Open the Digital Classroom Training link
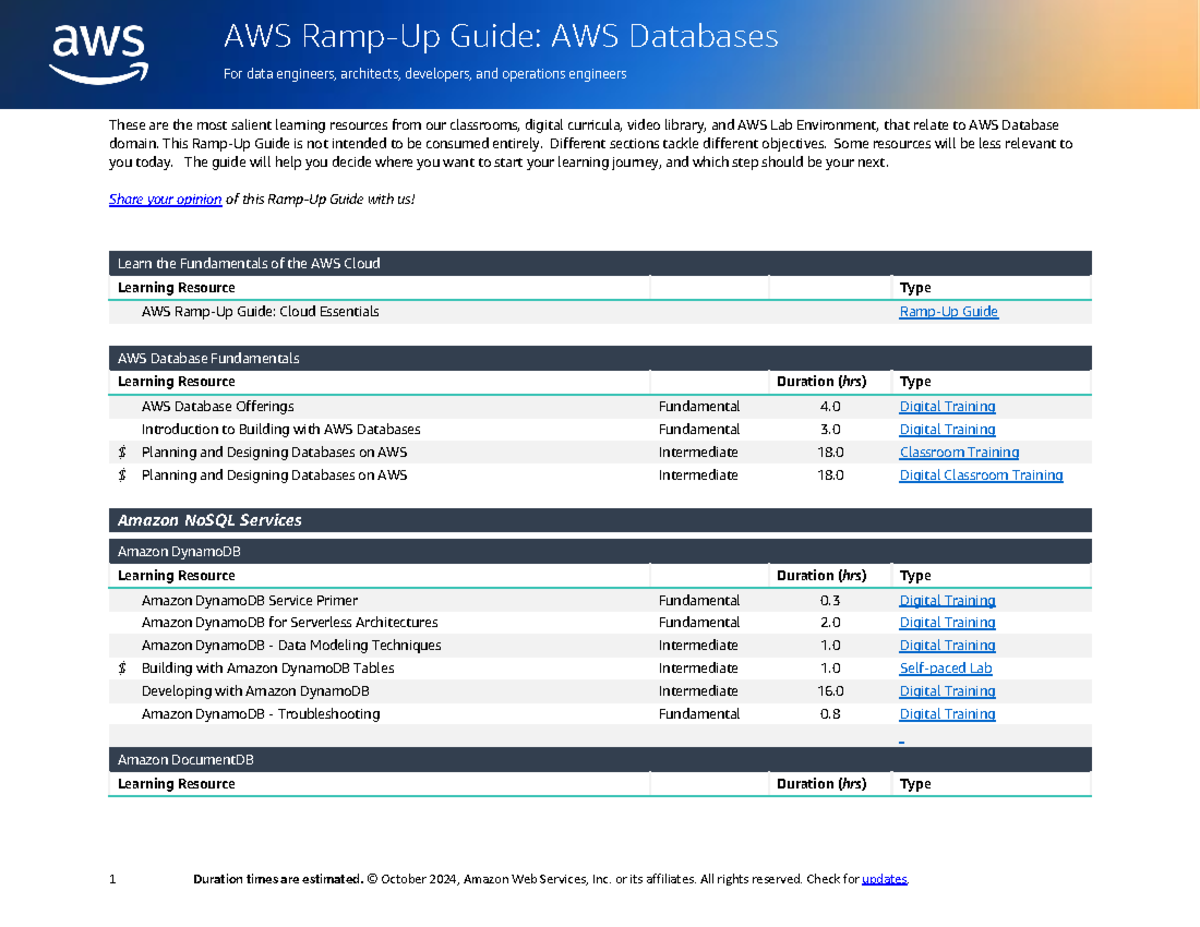This screenshot has width=1200, height=927. [981, 475]
